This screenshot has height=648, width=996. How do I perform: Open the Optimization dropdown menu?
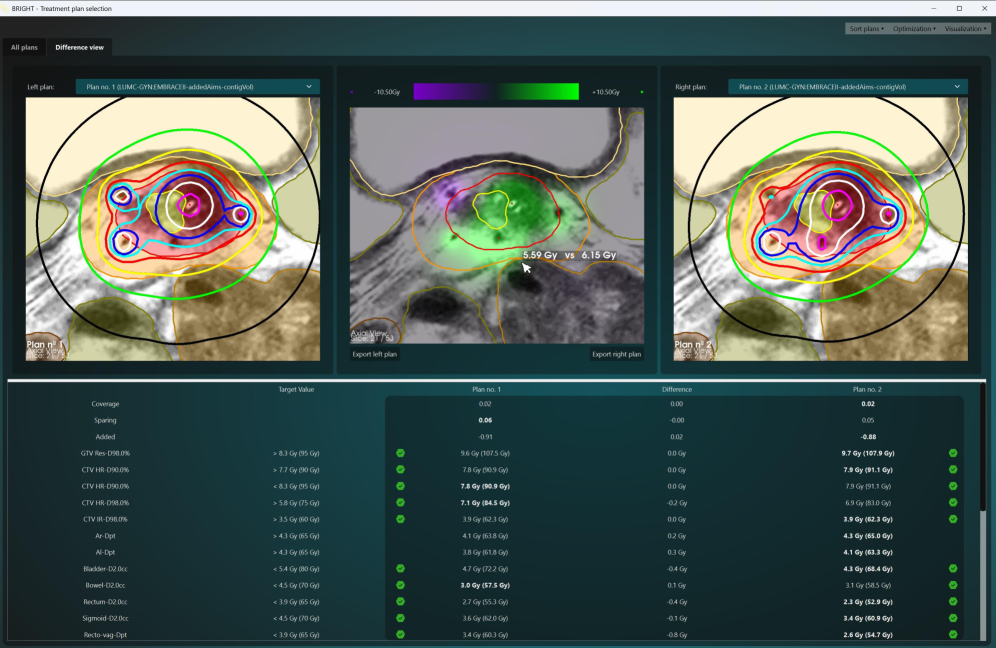(913, 29)
